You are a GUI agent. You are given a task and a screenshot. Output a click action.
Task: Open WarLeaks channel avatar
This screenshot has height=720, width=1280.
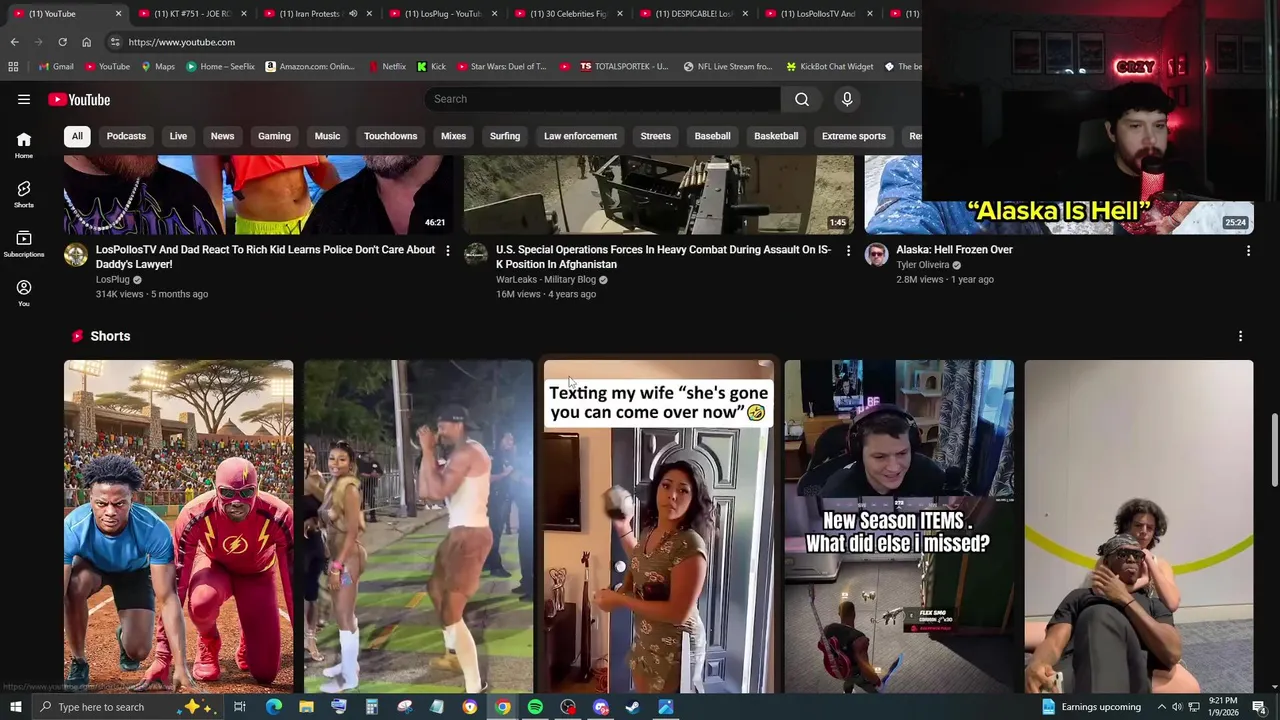[476, 254]
